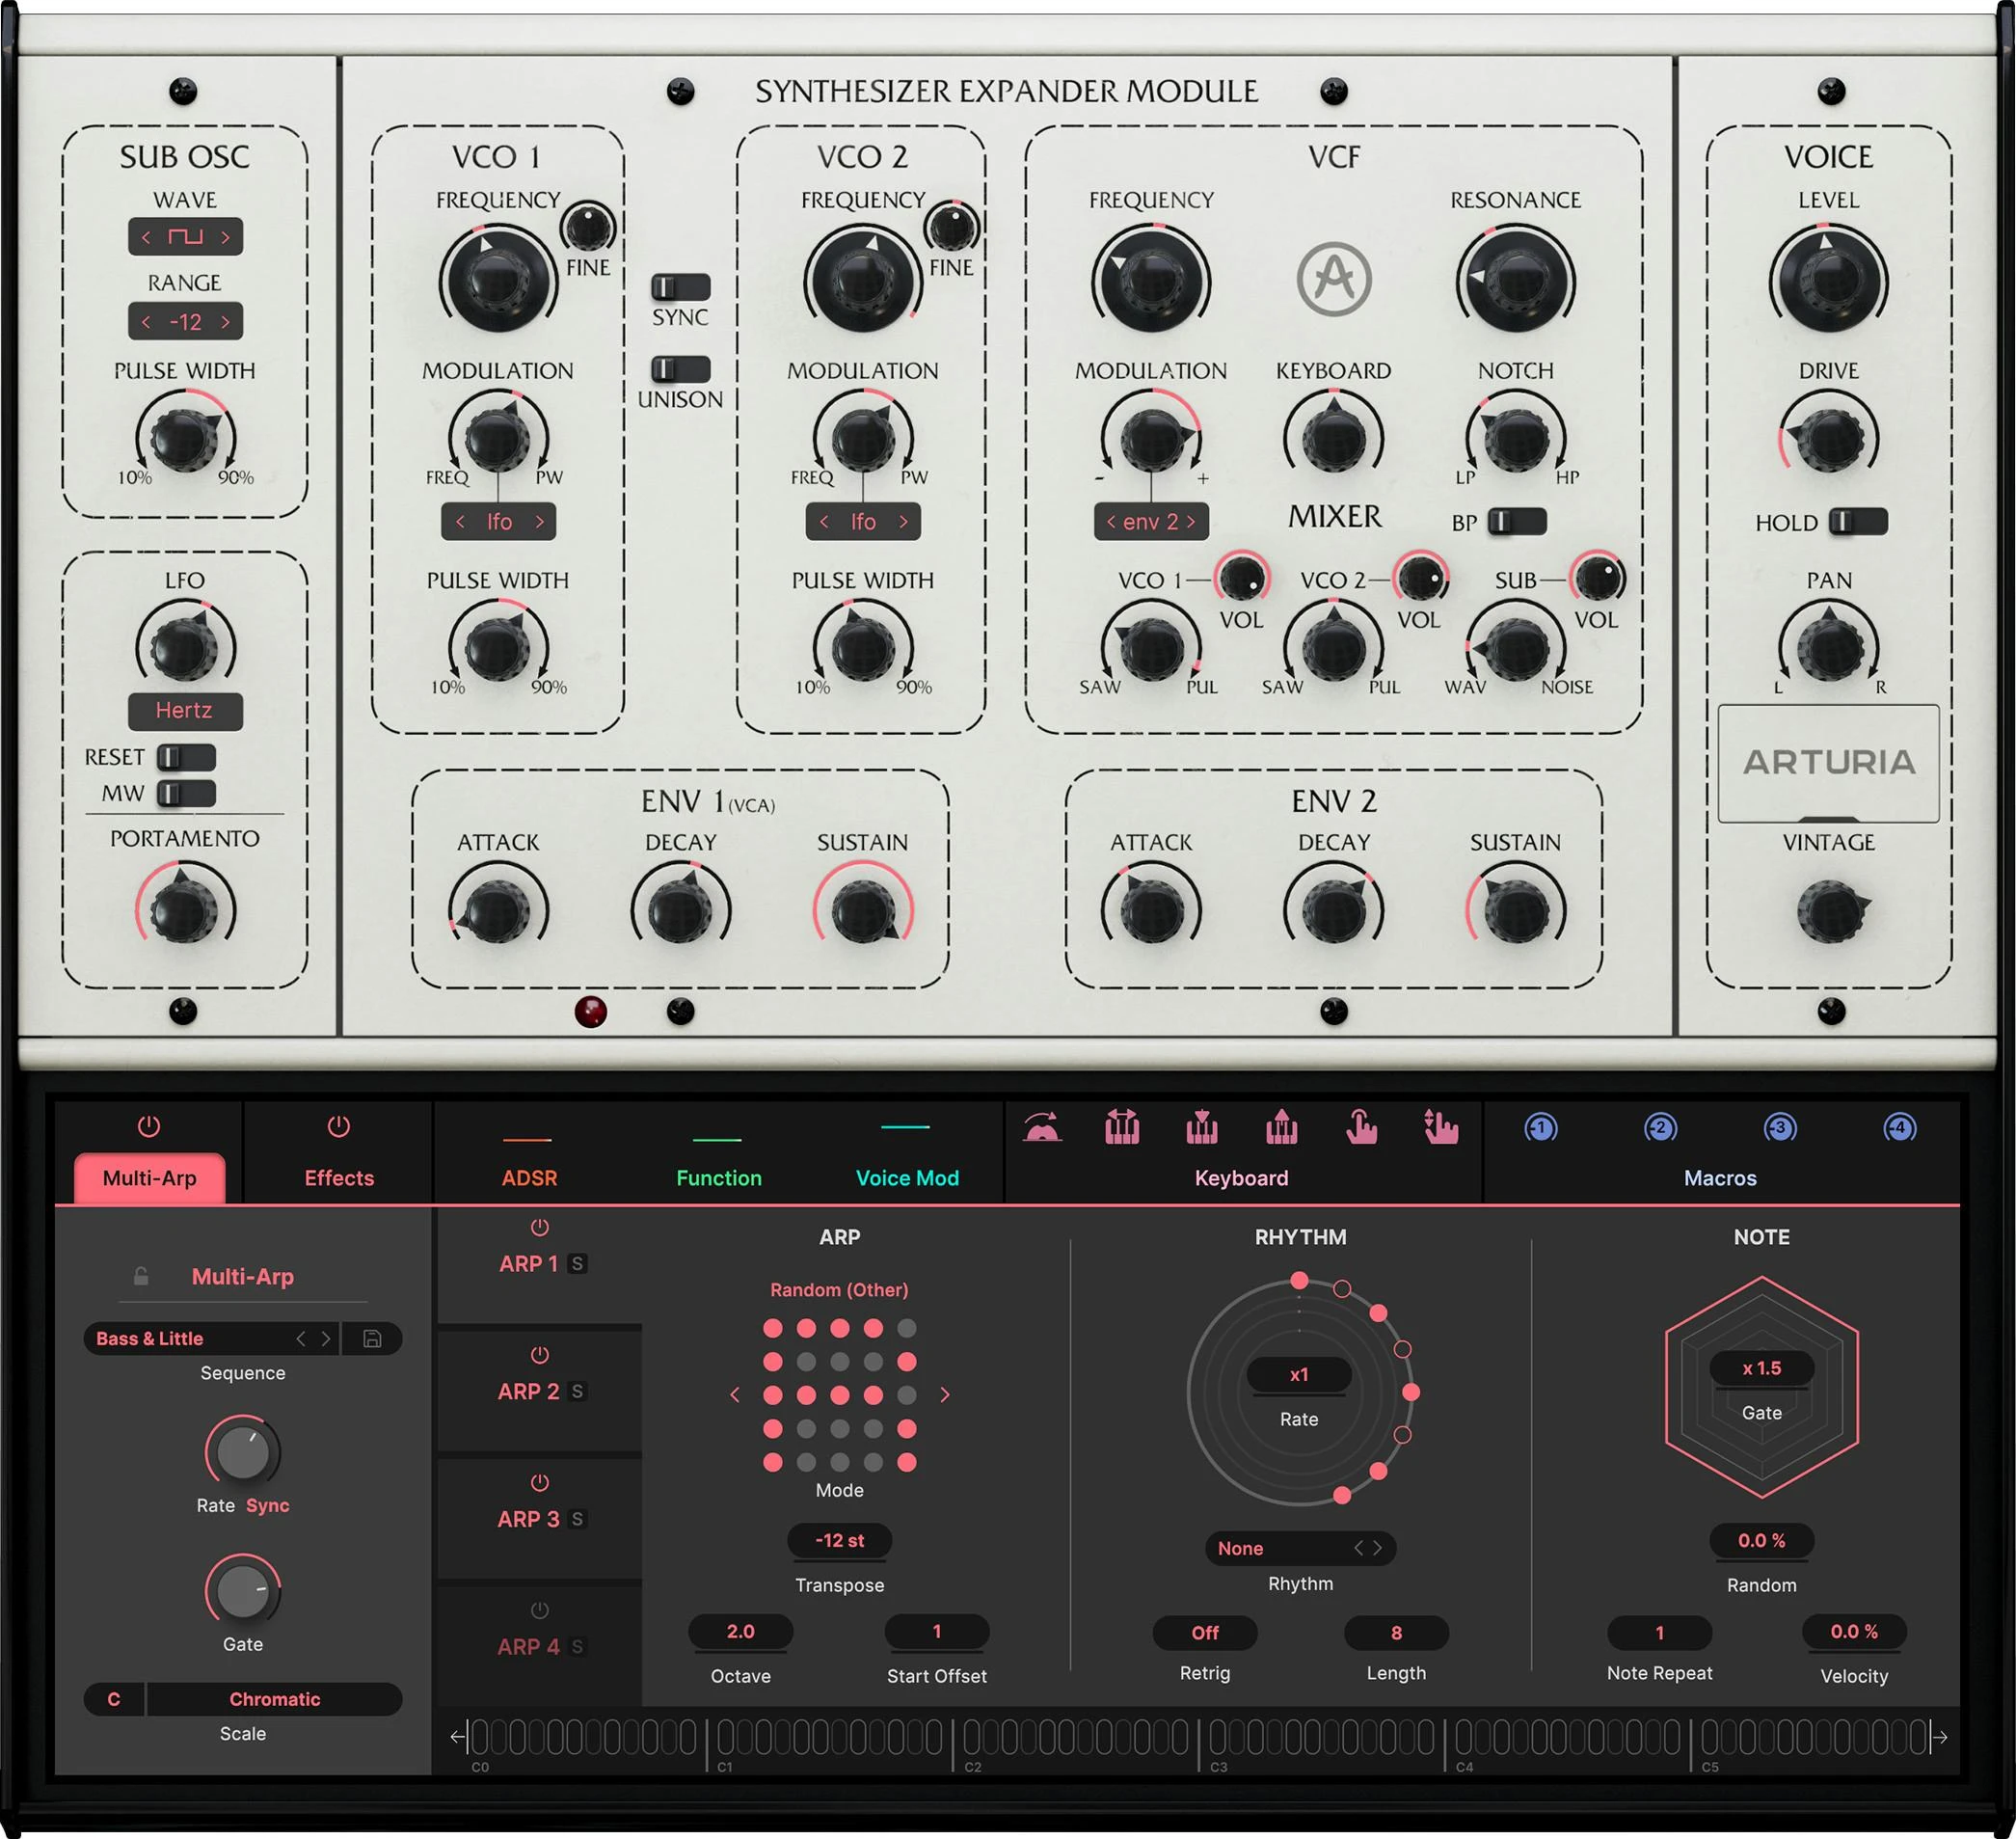This screenshot has width=2016, height=1839.
Task: Click next arrow on VCF env 2 selector
Action: (1190, 521)
